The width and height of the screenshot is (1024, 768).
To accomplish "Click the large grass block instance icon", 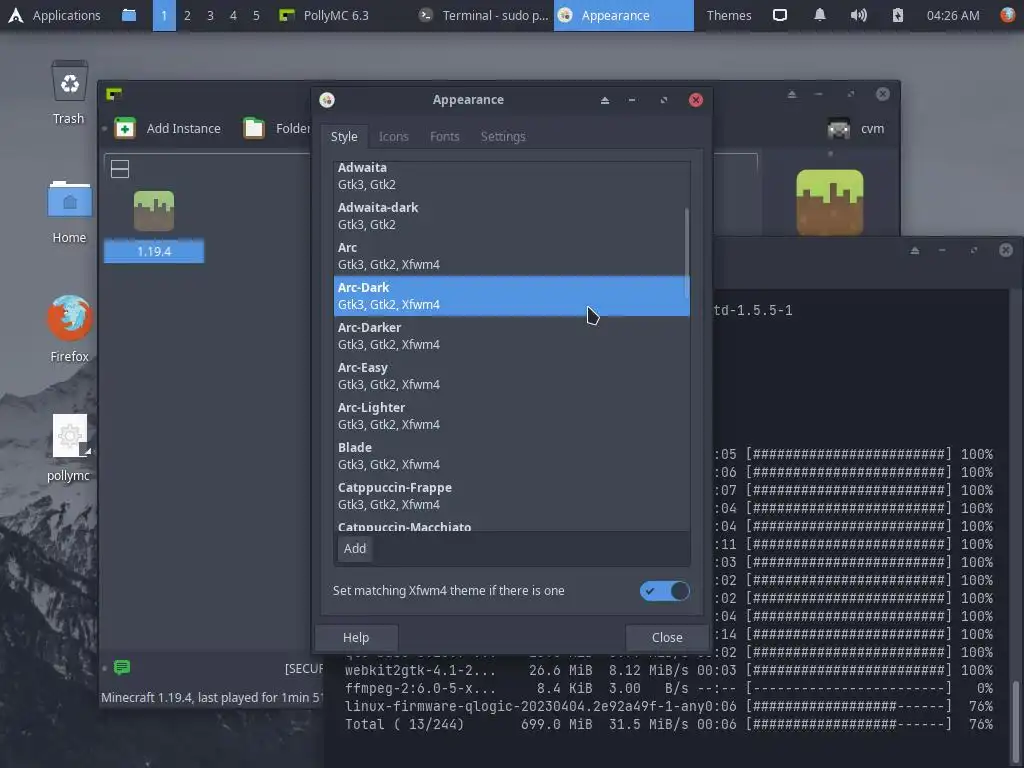I will coord(830,202).
